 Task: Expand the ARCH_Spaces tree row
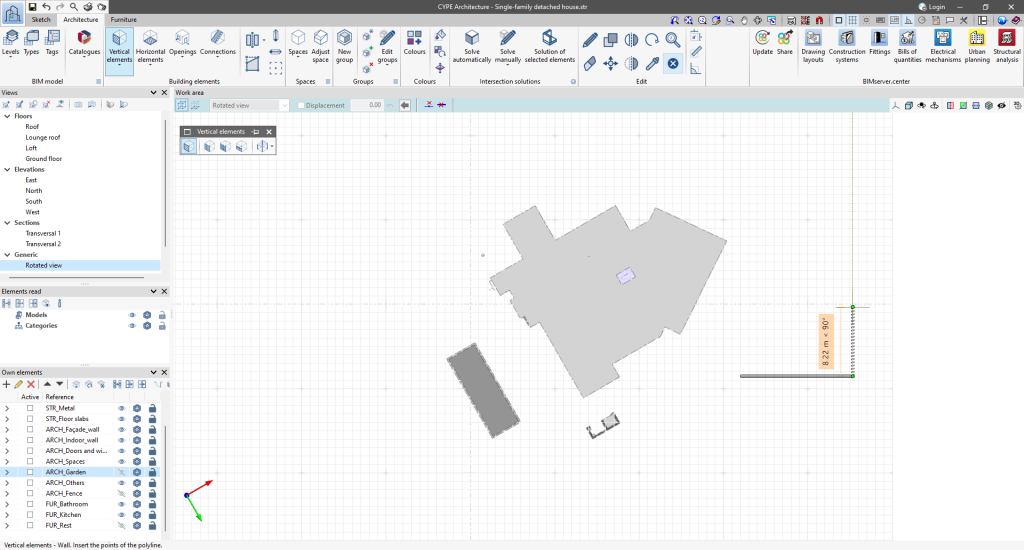tap(7, 461)
